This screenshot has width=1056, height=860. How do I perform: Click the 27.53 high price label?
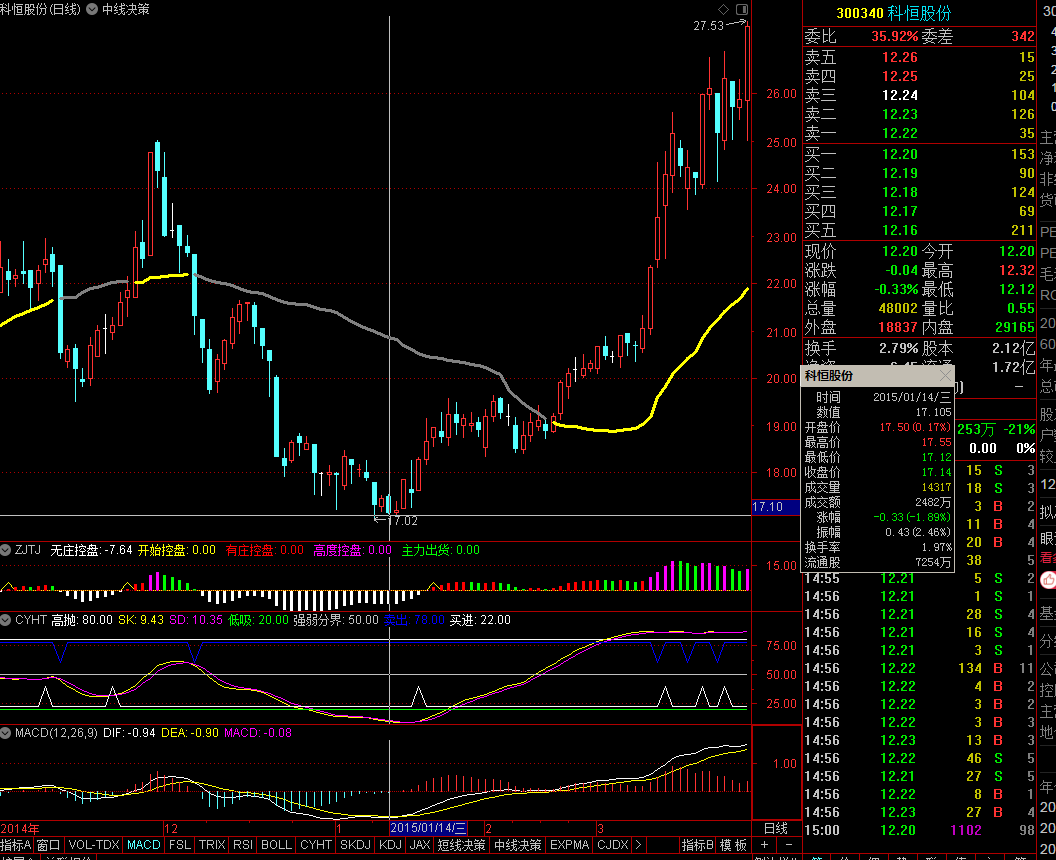pos(708,26)
